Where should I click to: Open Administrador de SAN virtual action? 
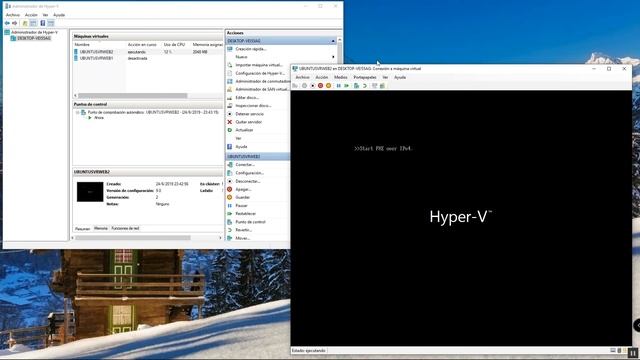[262, 89]
